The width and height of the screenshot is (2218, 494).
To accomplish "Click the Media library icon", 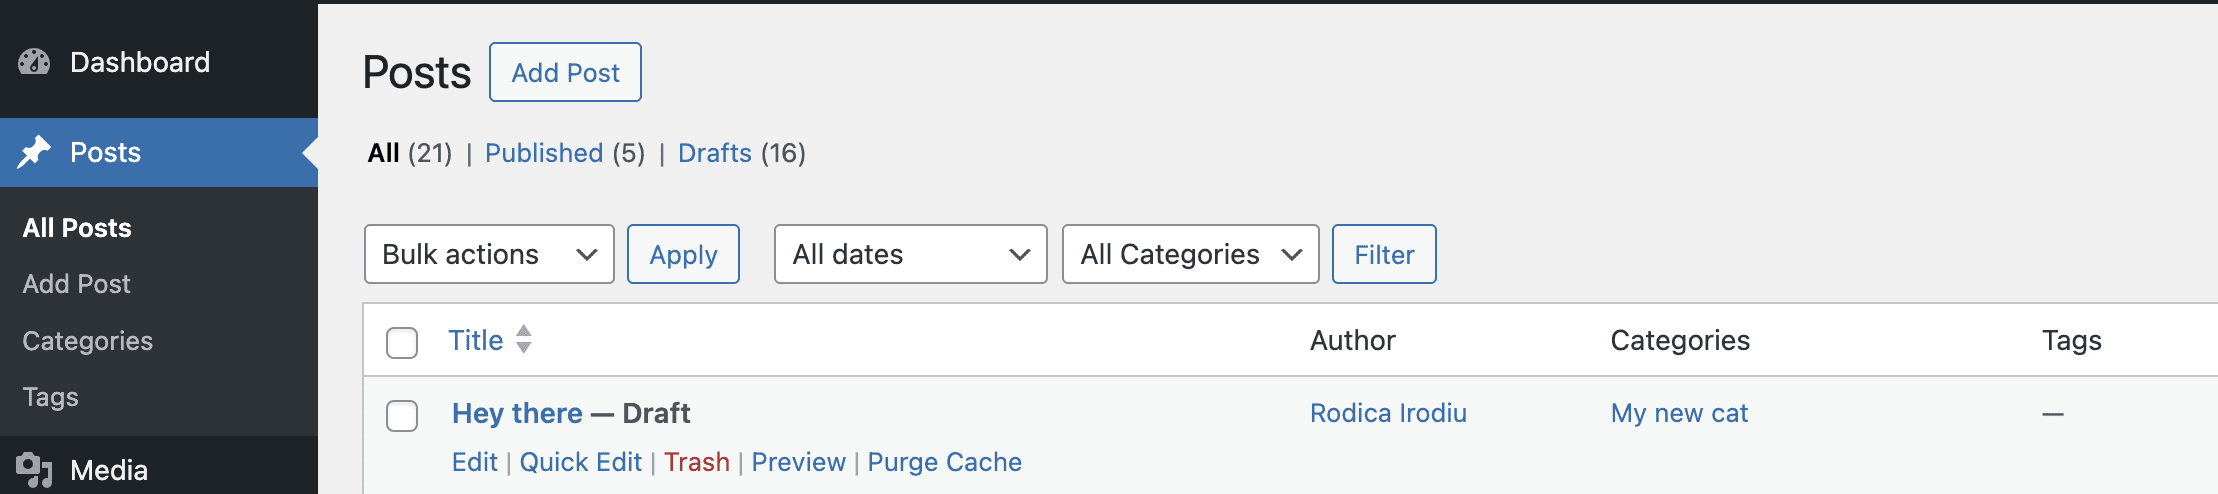I will 34,469.
